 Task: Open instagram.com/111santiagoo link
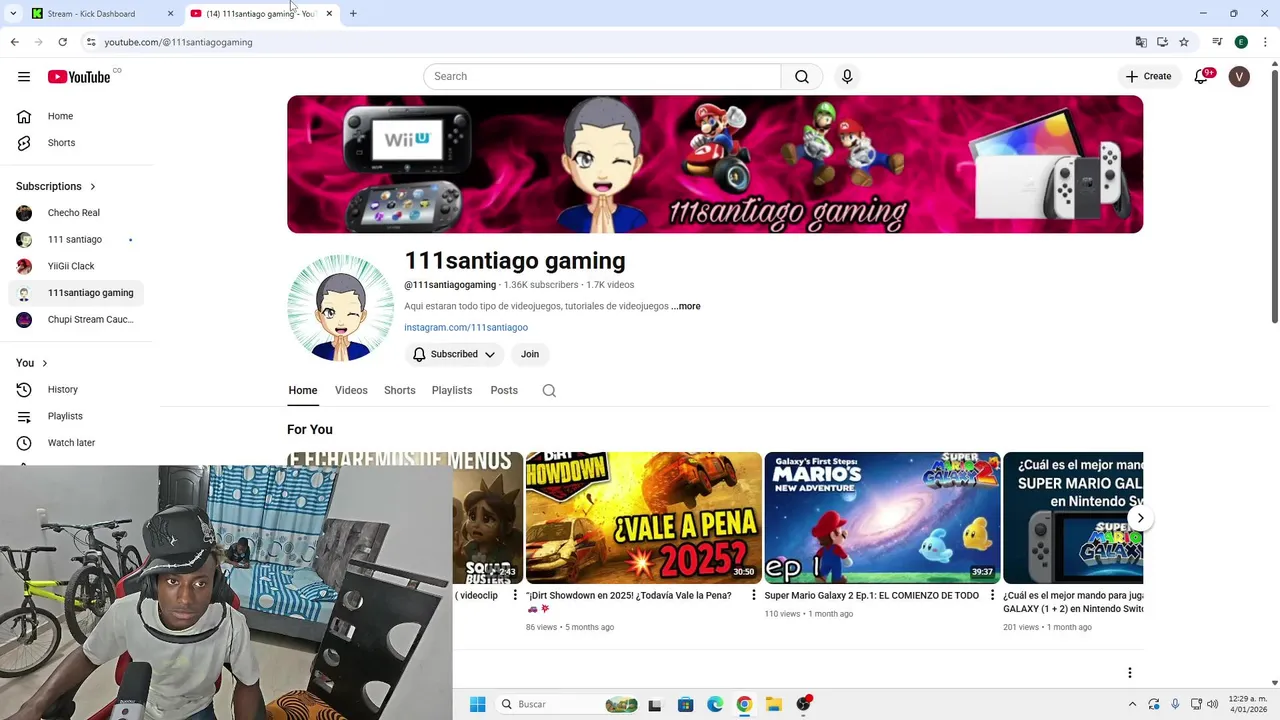[466, 327]
